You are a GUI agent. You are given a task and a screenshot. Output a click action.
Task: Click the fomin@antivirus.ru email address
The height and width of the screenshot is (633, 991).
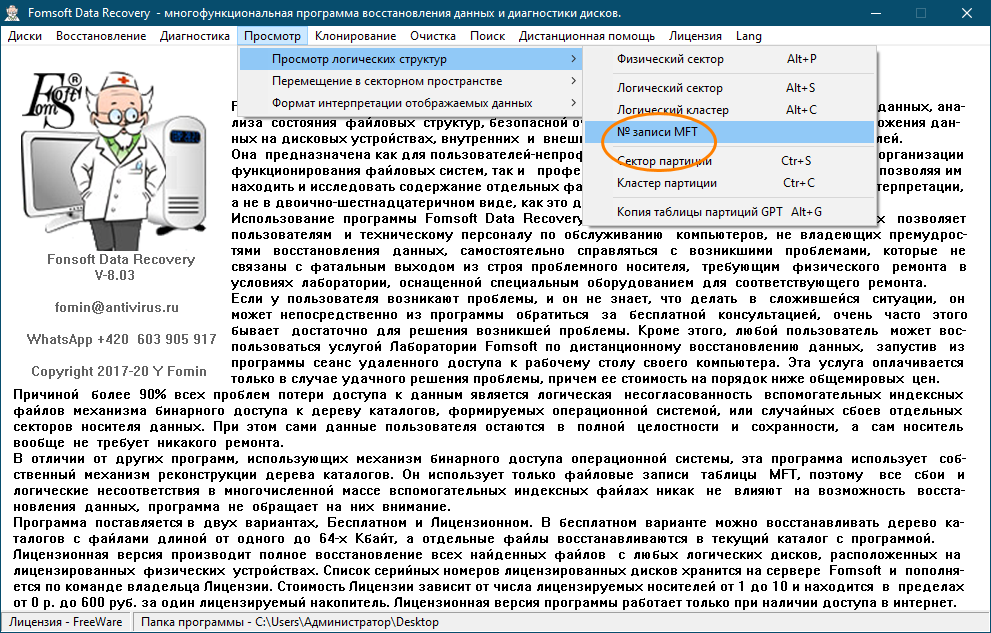click(x=115, y=308)
